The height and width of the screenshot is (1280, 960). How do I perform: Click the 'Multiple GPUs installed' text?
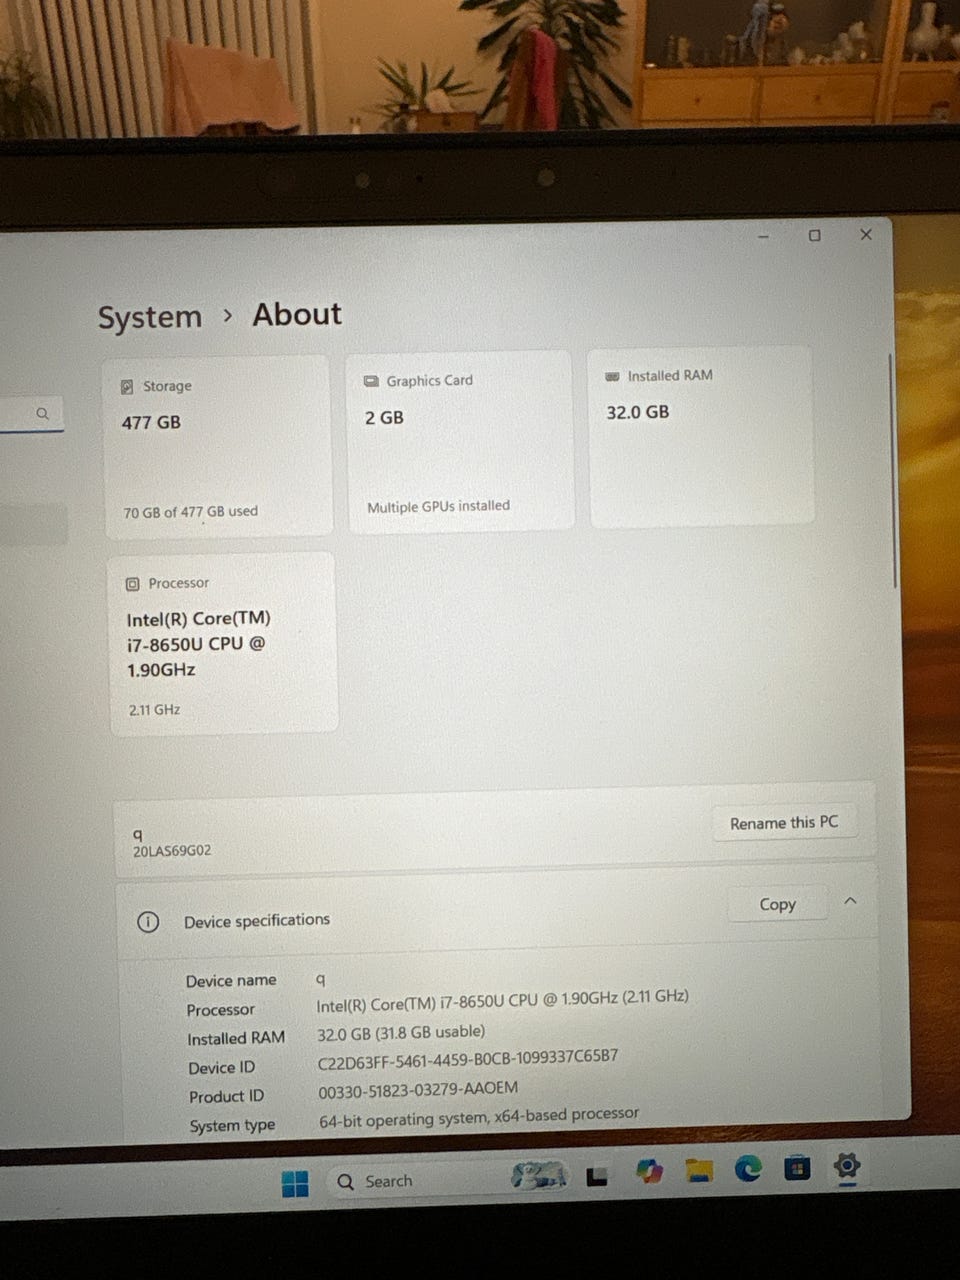(438, 507)
